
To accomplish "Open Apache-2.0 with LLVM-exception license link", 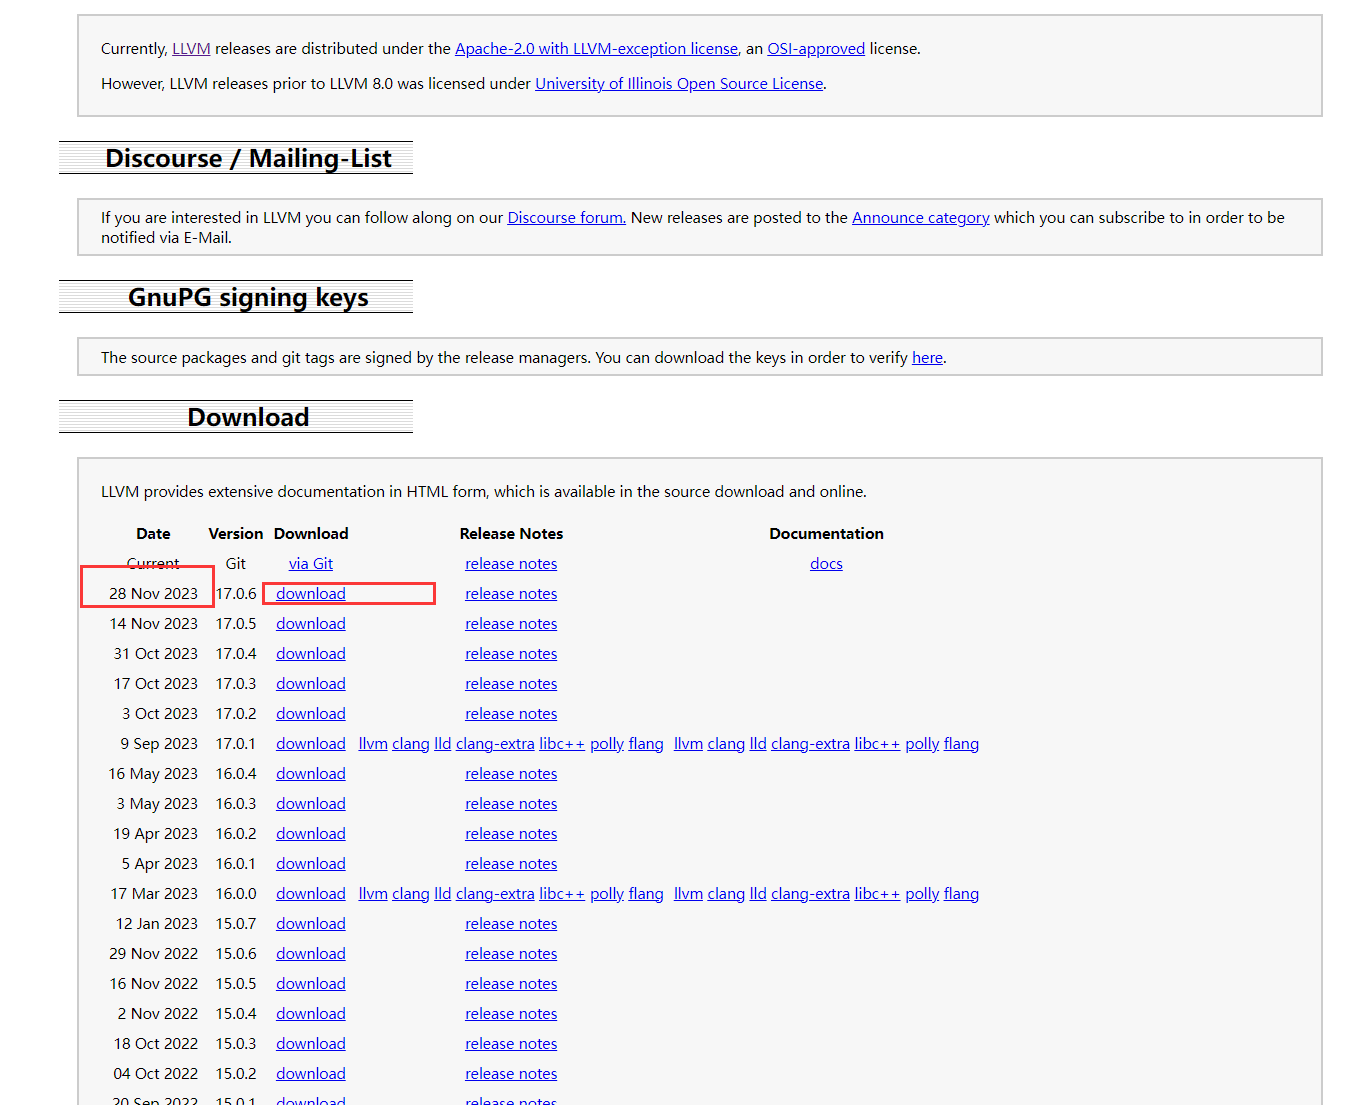I will (x=596, y=49).
